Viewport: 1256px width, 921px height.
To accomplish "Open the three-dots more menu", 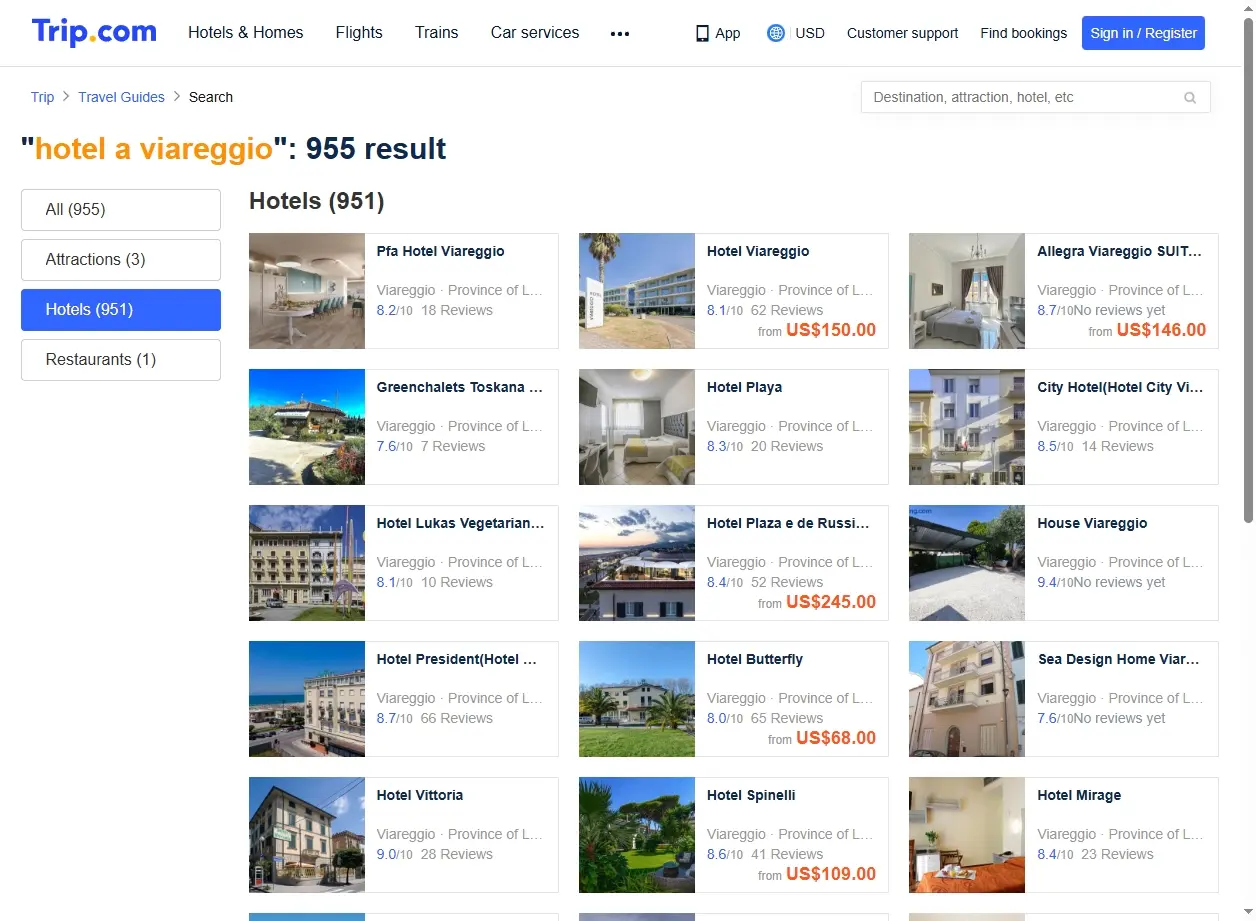I will click(x=620, y=33).
